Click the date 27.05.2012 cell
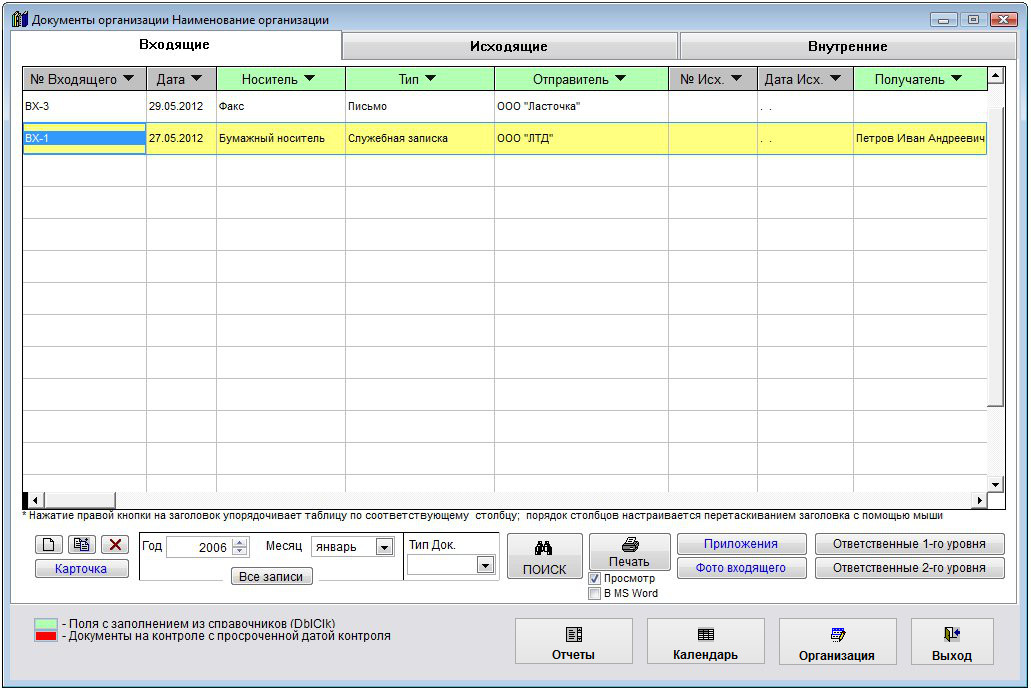 pos(181,139)
